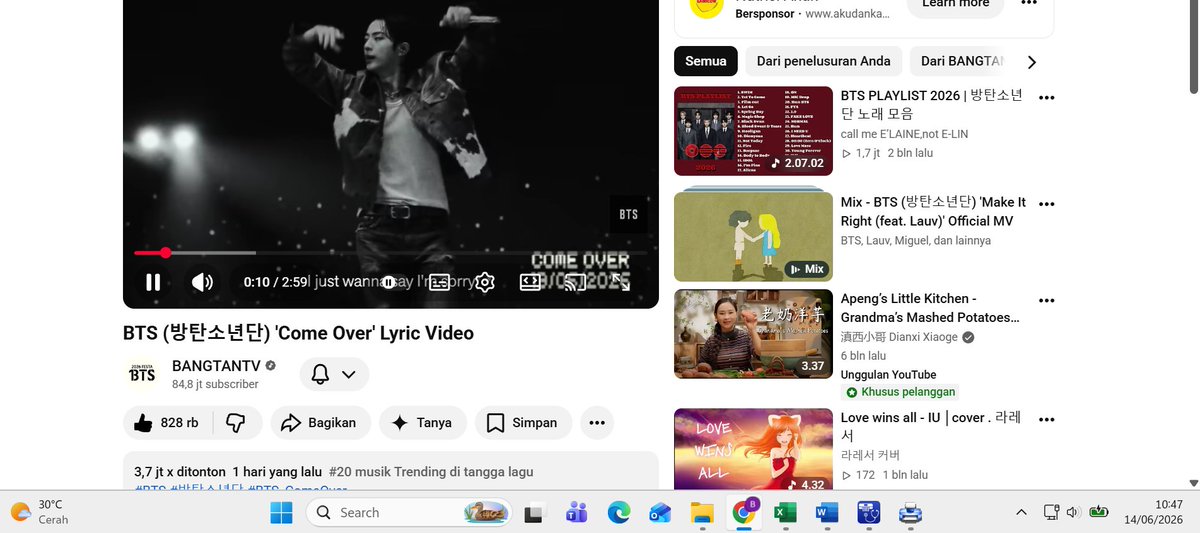
Task: Open weather widget 30°C Cerah
Action: click(x=40, y=512)
